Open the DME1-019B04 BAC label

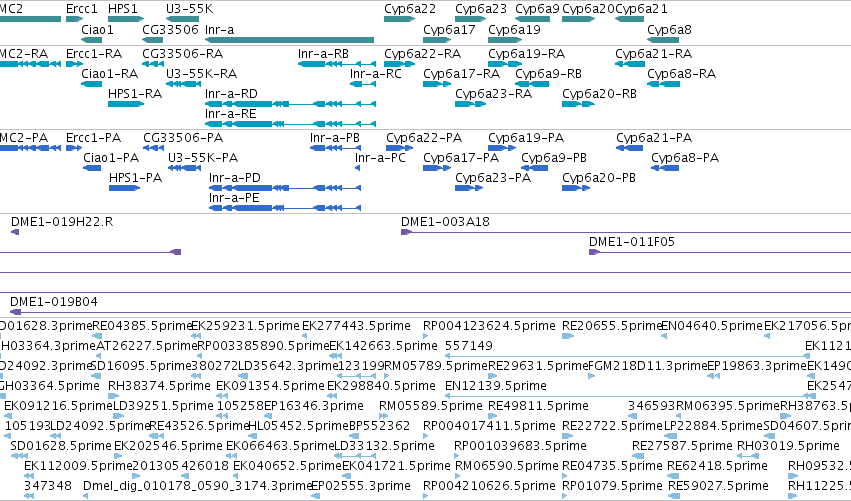(54, 302)
